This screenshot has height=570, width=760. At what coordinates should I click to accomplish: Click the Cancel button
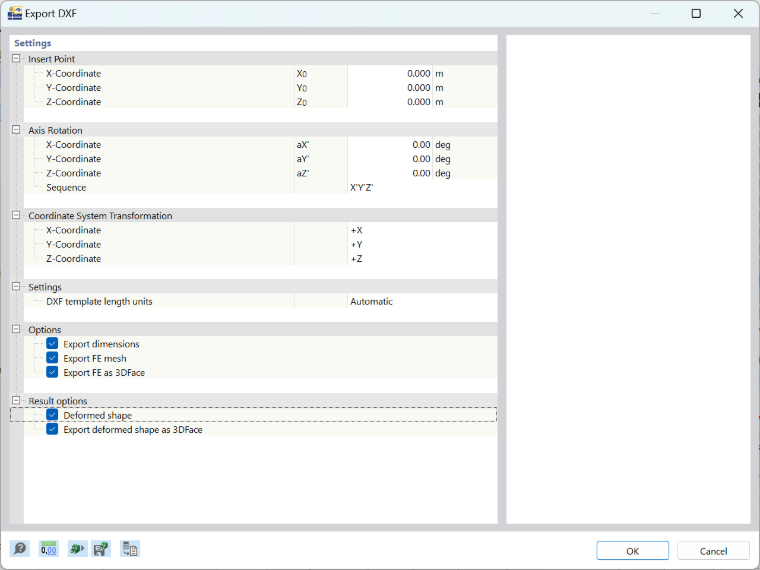click(x=713, y=551)
